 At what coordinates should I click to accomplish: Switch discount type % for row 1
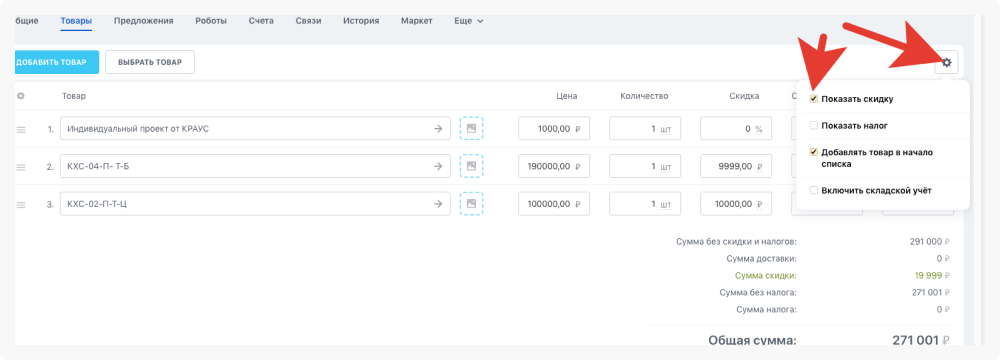[759, 129]
